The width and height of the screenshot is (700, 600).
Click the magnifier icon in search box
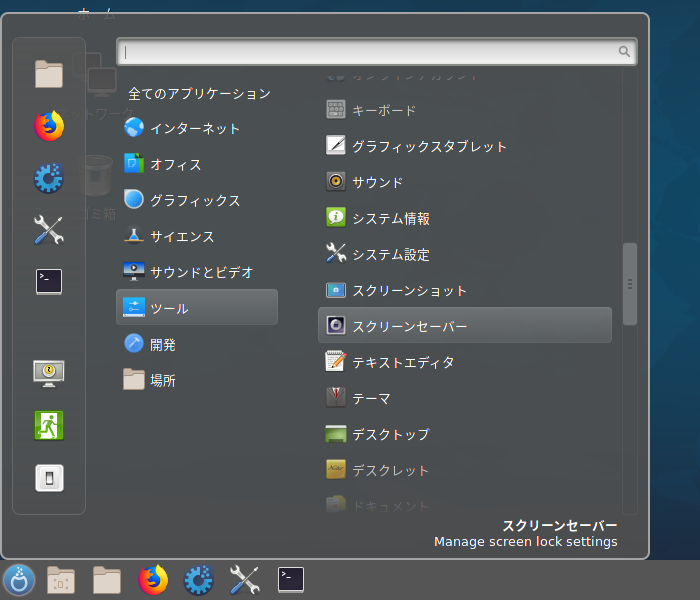pos(624,51)
